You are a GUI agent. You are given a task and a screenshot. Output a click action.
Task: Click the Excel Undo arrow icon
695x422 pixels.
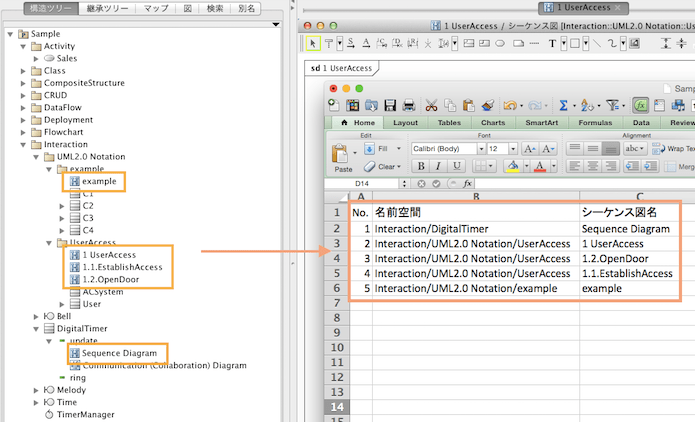(x=510, y=105)
